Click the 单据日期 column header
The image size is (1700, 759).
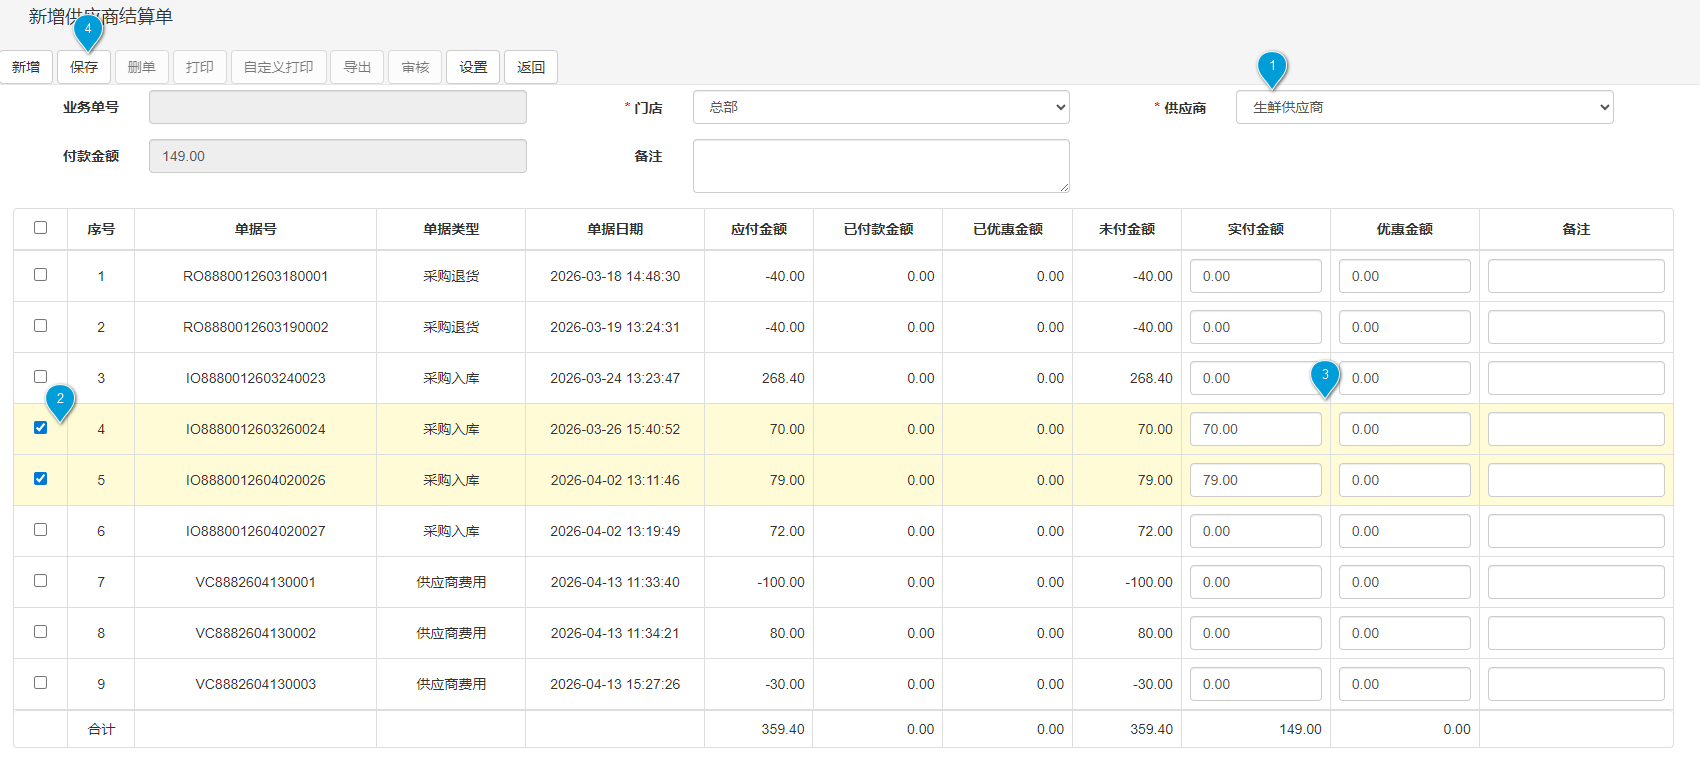pos(615,229)
